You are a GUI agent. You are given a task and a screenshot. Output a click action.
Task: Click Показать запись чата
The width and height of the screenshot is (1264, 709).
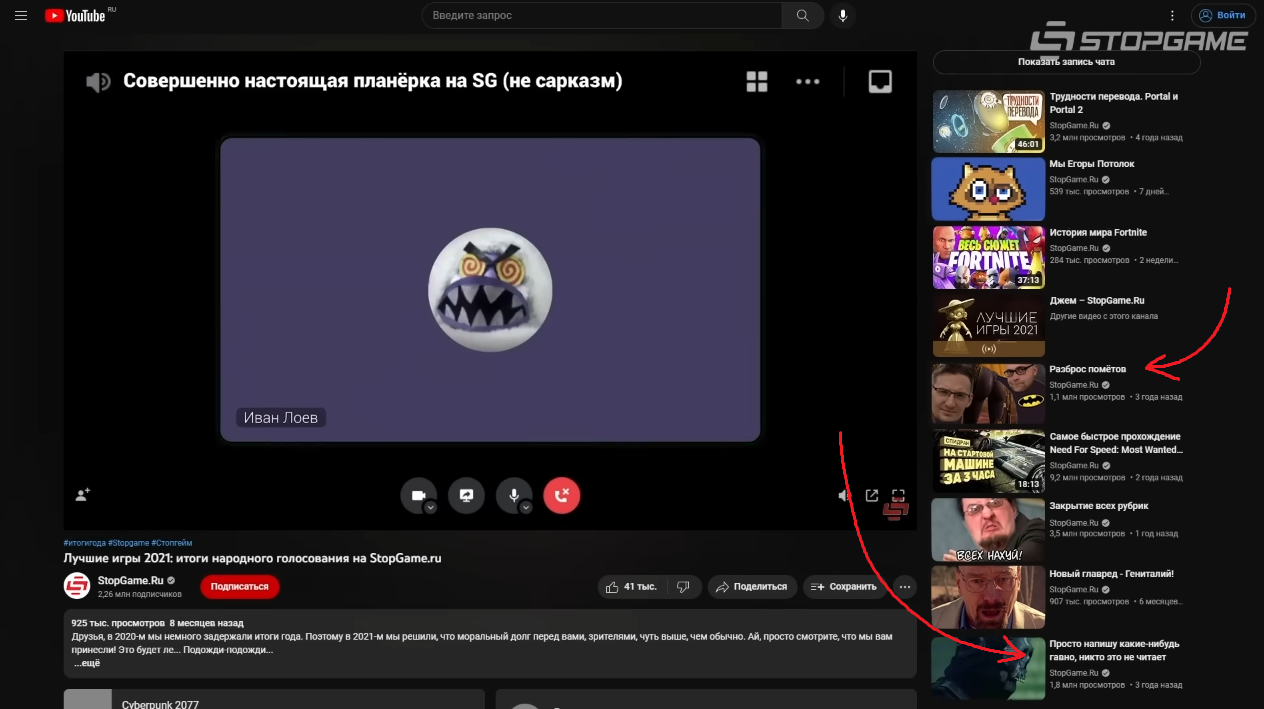point(1066,62)
